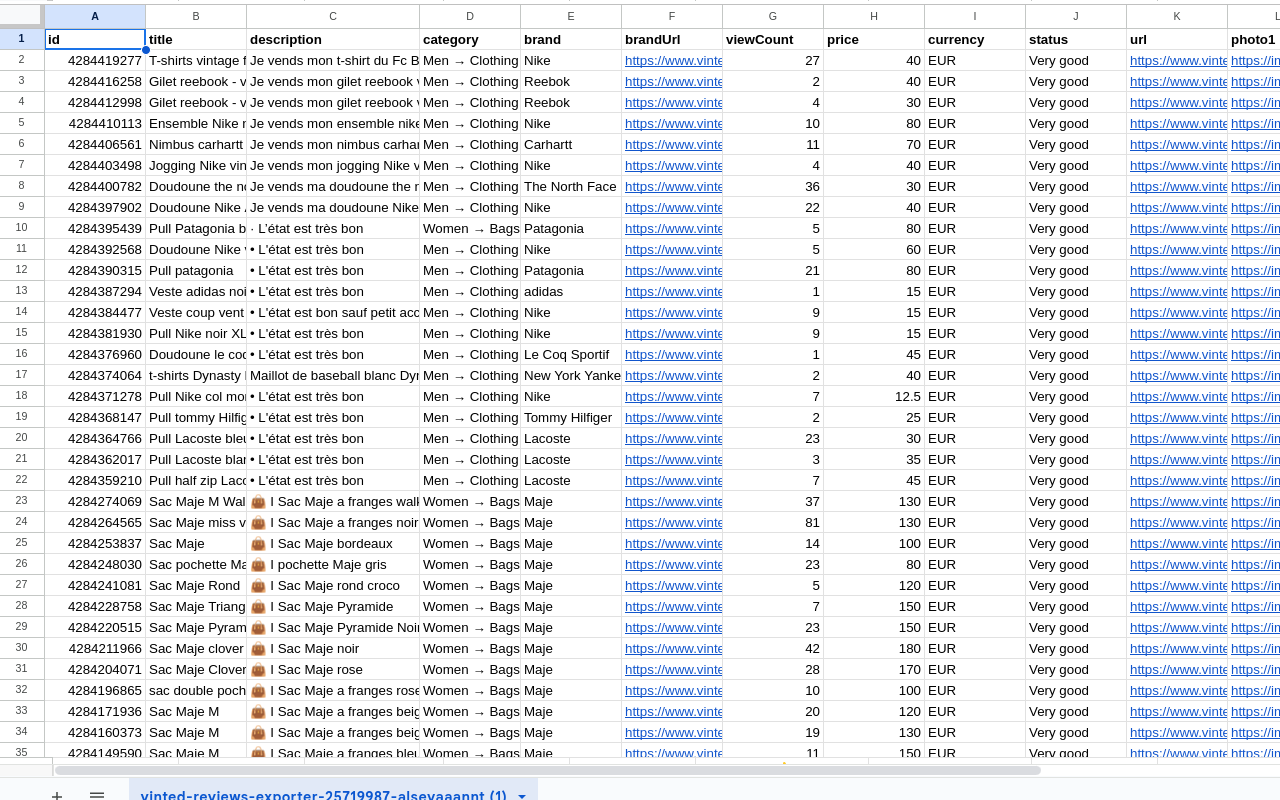Select column J header
Screen dimensions: 1280x800
coord(1076,17)
